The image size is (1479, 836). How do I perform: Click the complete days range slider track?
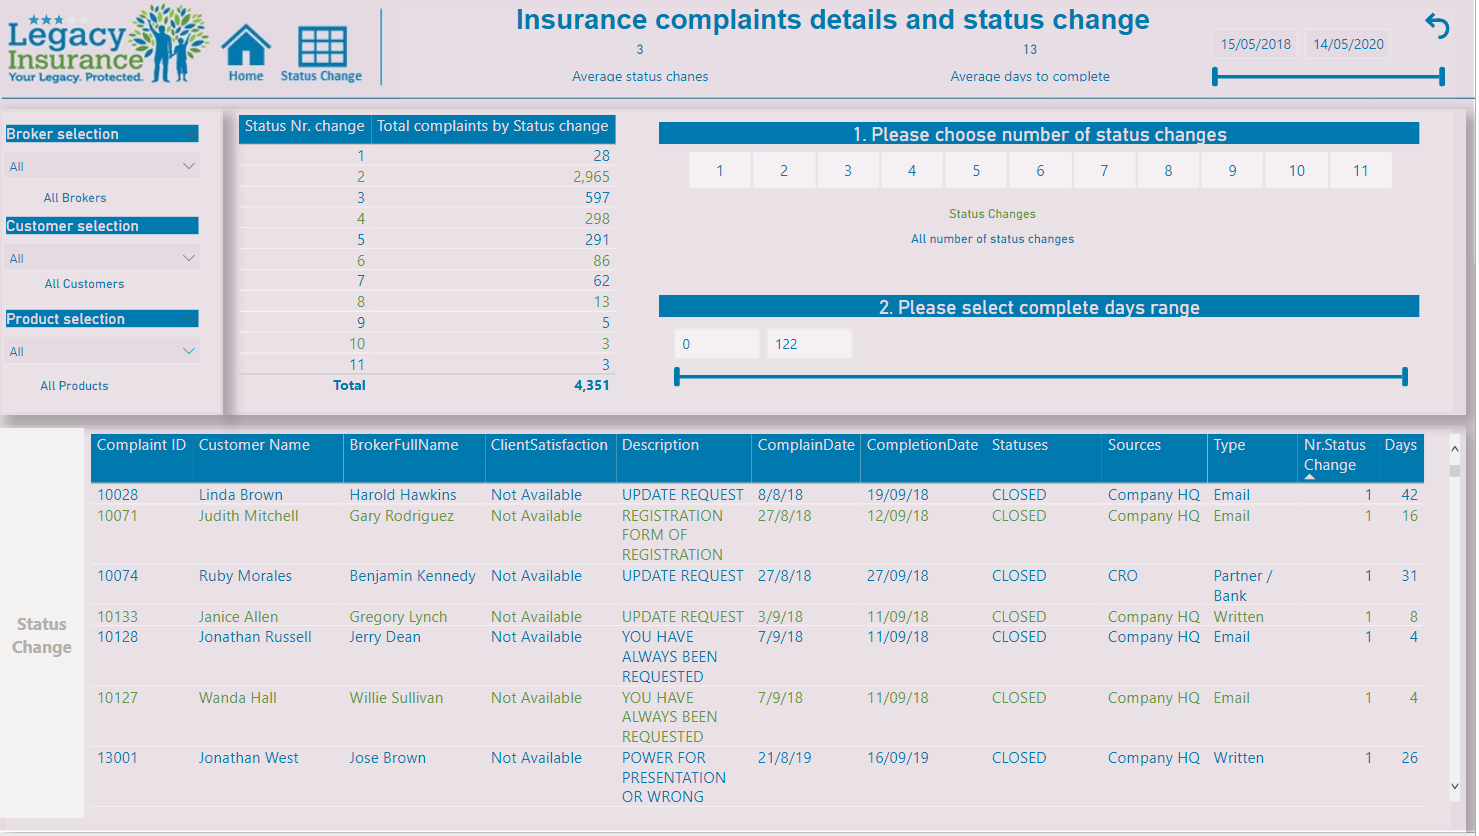[1041, 377]
